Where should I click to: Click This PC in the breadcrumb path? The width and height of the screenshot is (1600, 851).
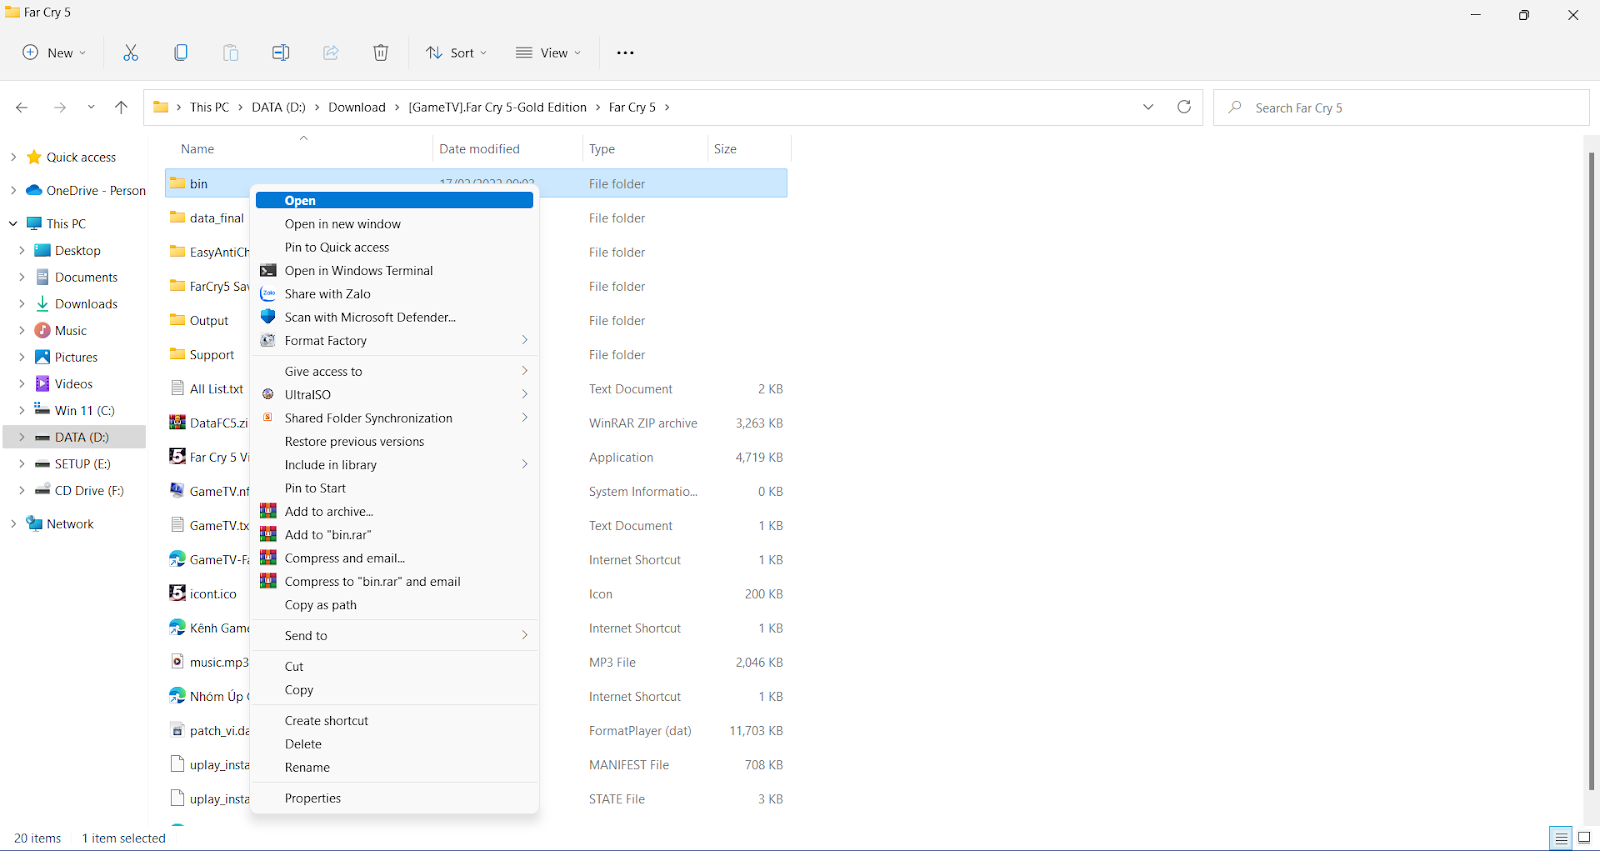click(x=209, y=107)
